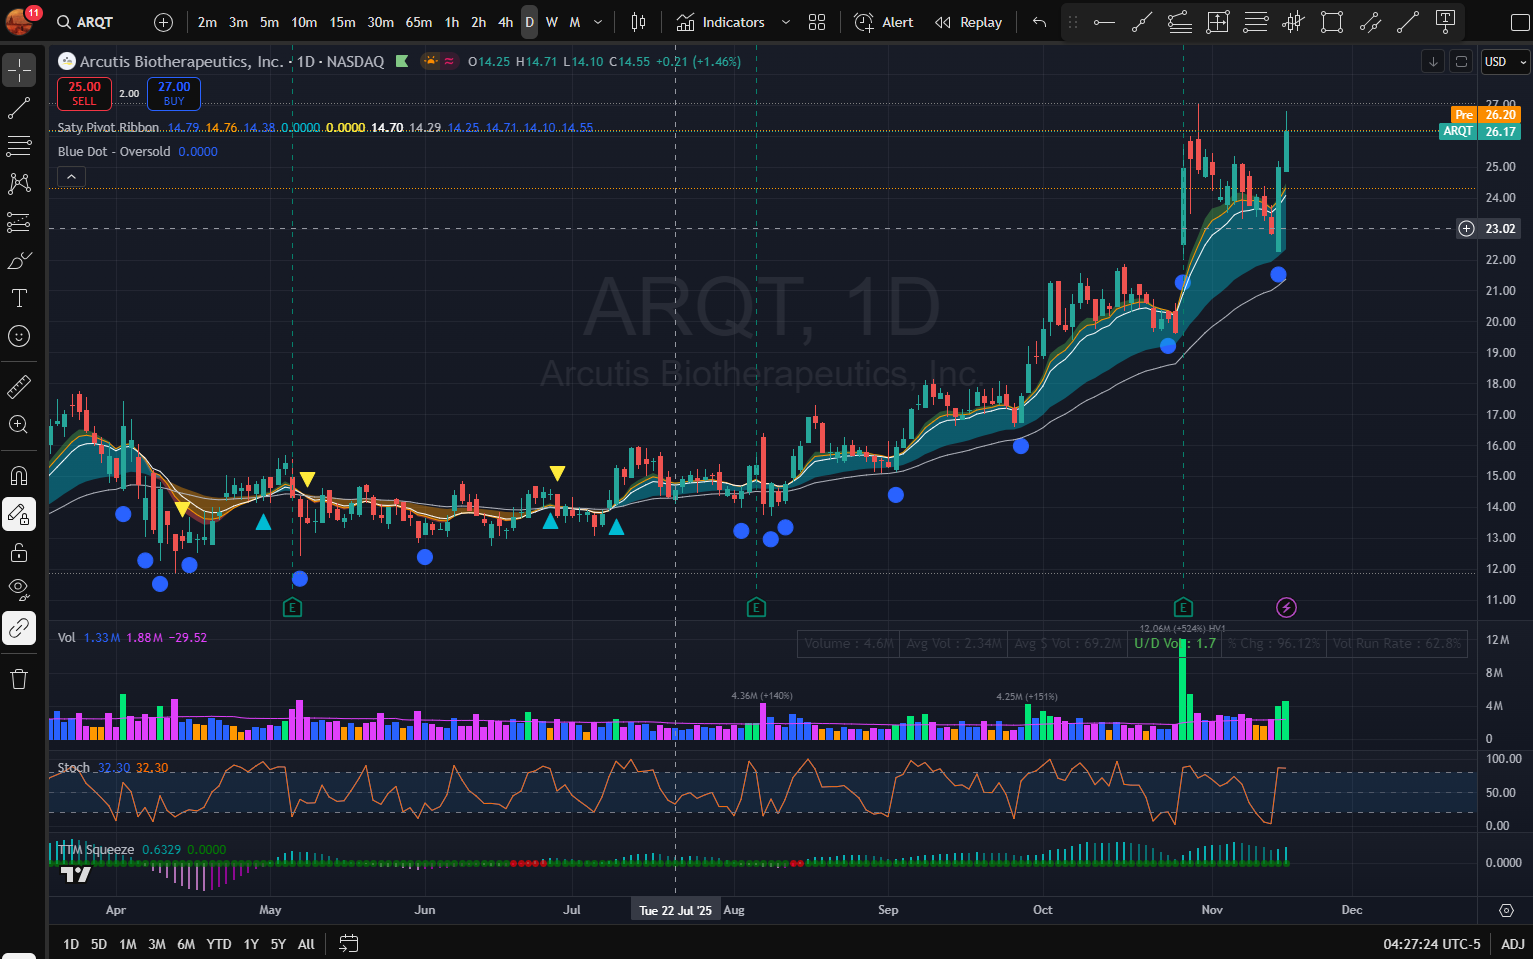Set date range to All
The image size is (1533, 959).
[x=306, y=944]
